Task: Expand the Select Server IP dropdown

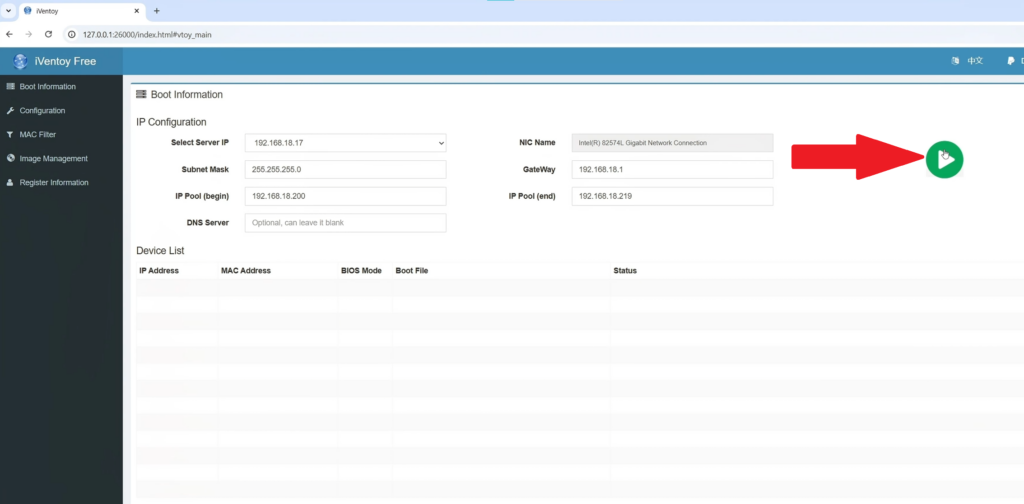Action: coord(346,143)
